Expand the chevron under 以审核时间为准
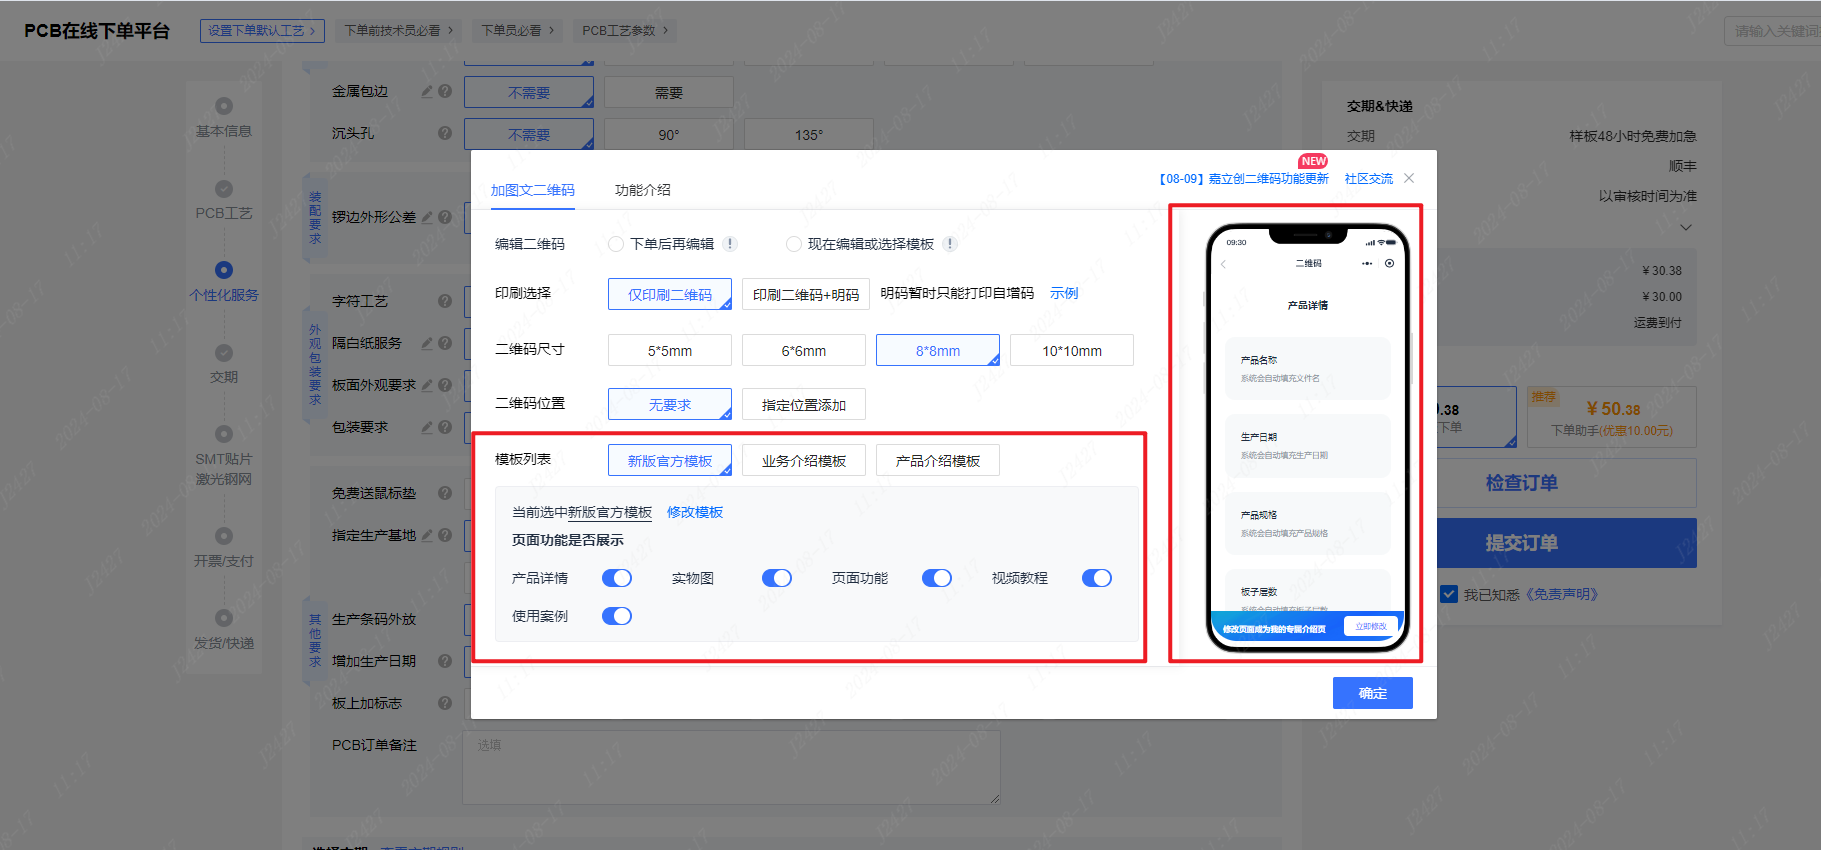This screenshot has width=1821, height=850. [x=1686, y=228]
